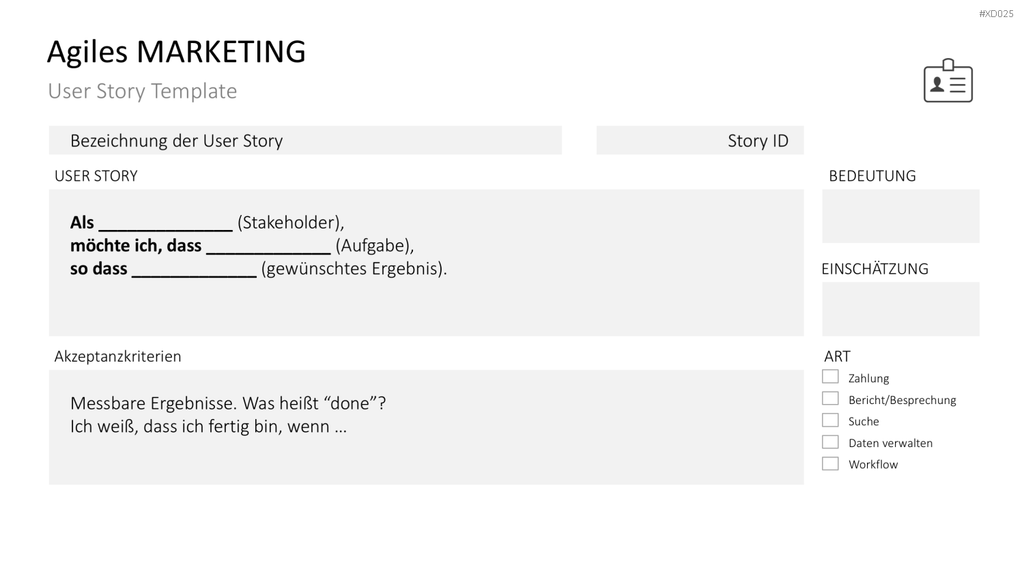The height and width of the screenshot is (576, 1024).
Task: Click the gewünschtes Ergebnis blank line
Action: tap(194, 271)
